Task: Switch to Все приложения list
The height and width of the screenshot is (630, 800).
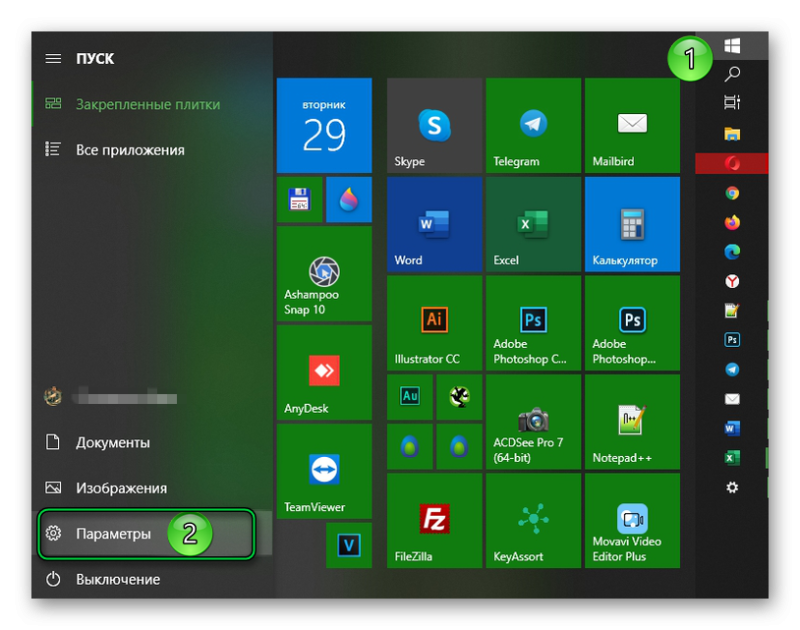Action: click(x=152, y=149)
